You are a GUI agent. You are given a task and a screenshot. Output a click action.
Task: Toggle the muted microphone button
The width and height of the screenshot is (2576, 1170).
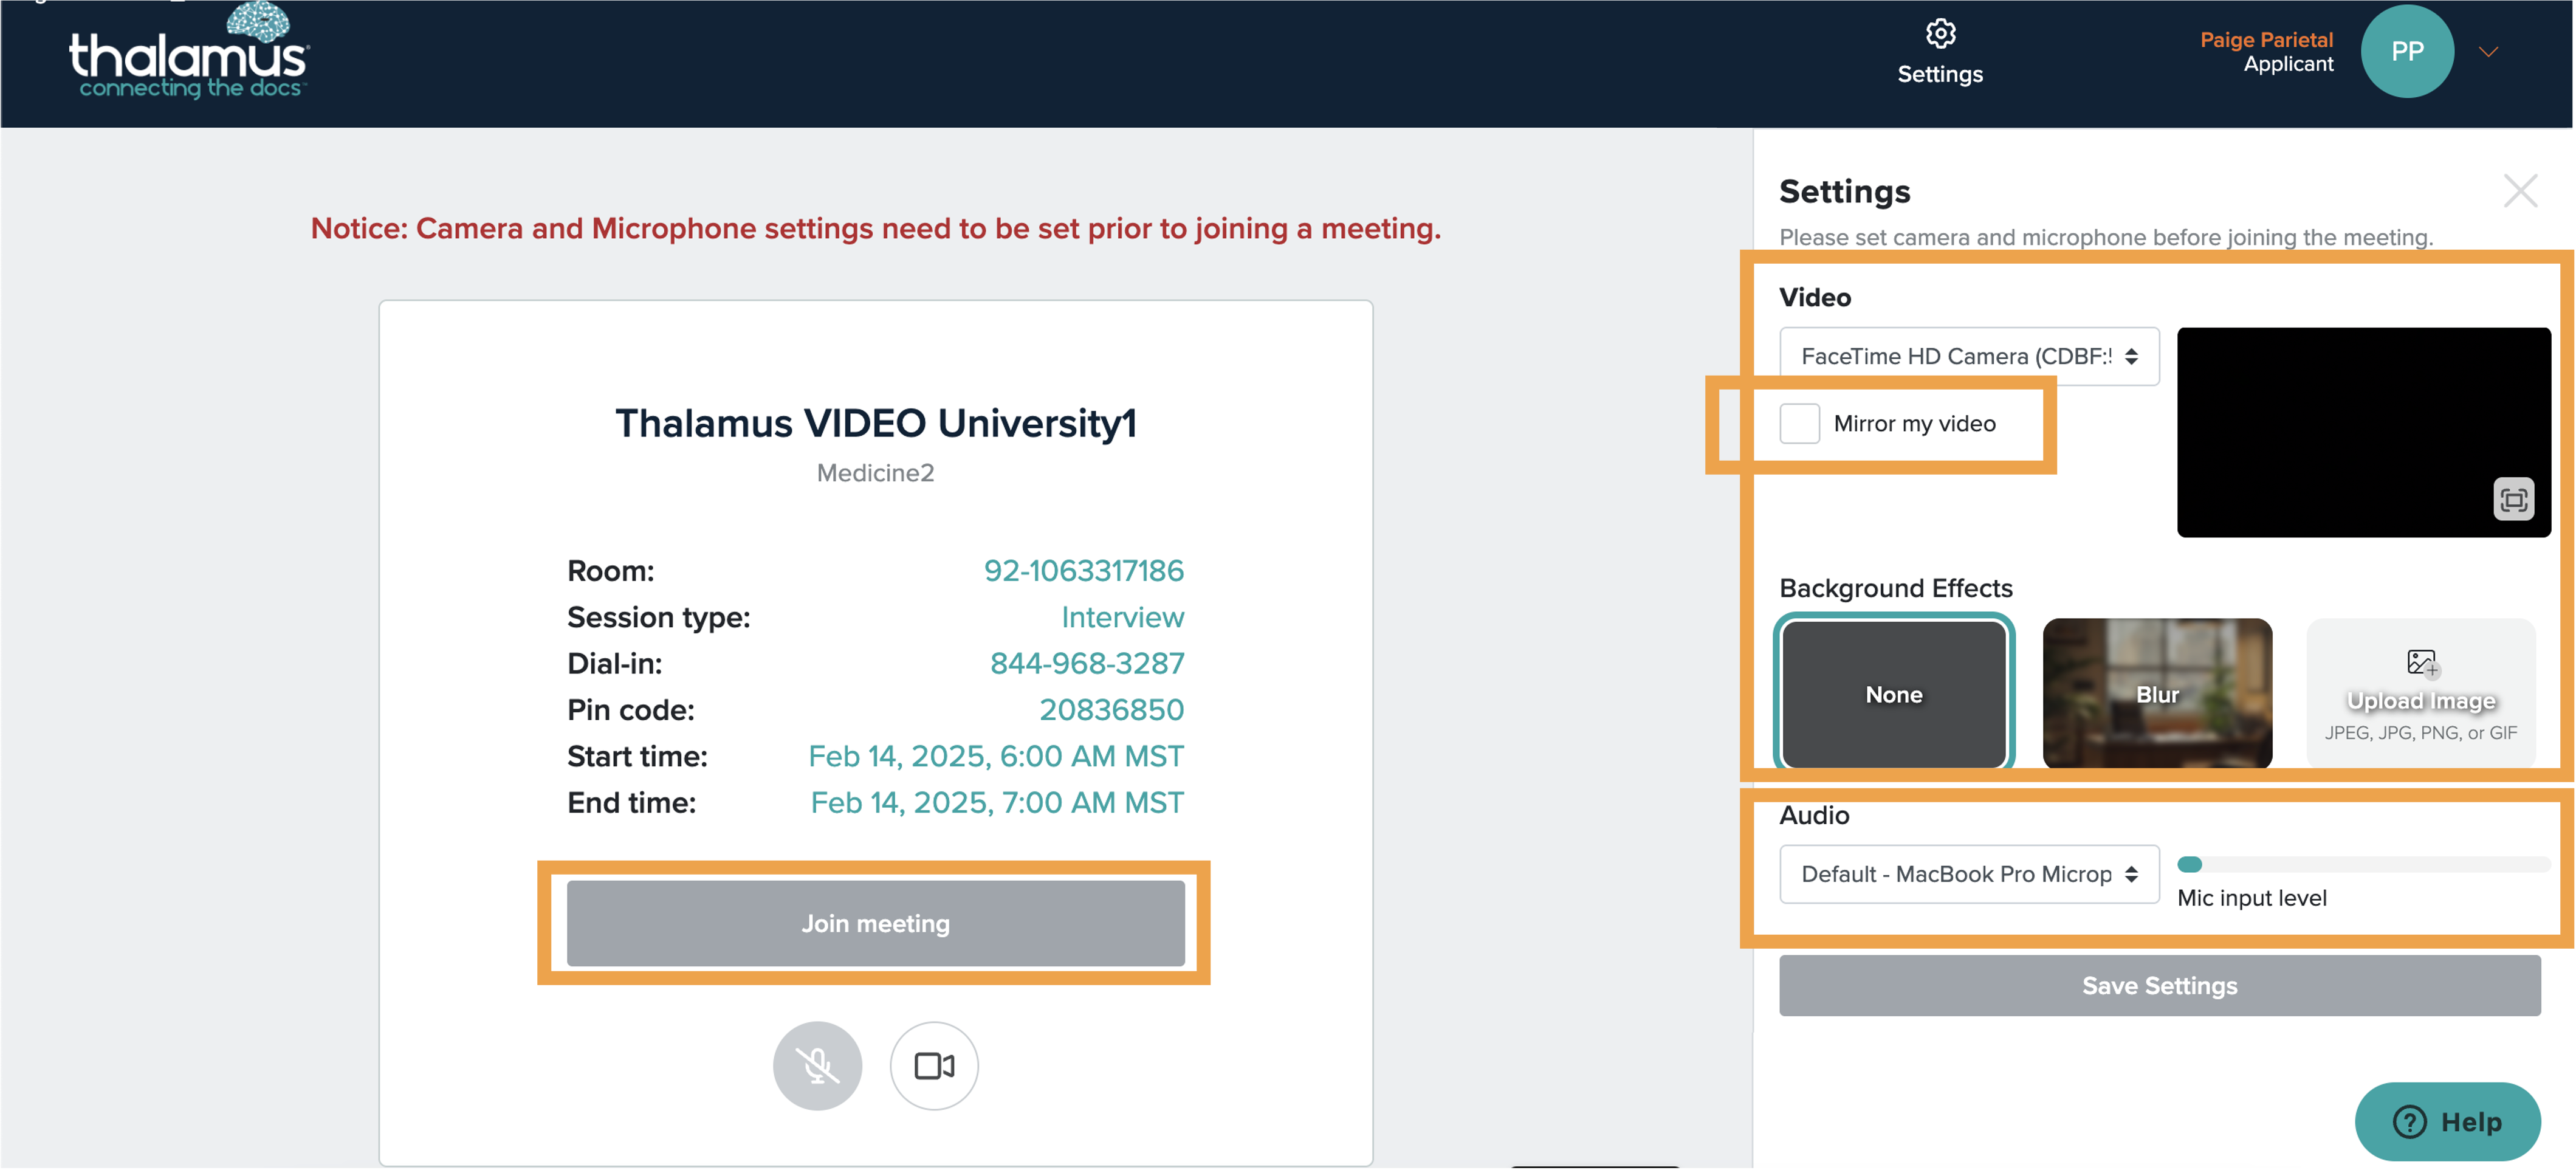point(817,1067)
